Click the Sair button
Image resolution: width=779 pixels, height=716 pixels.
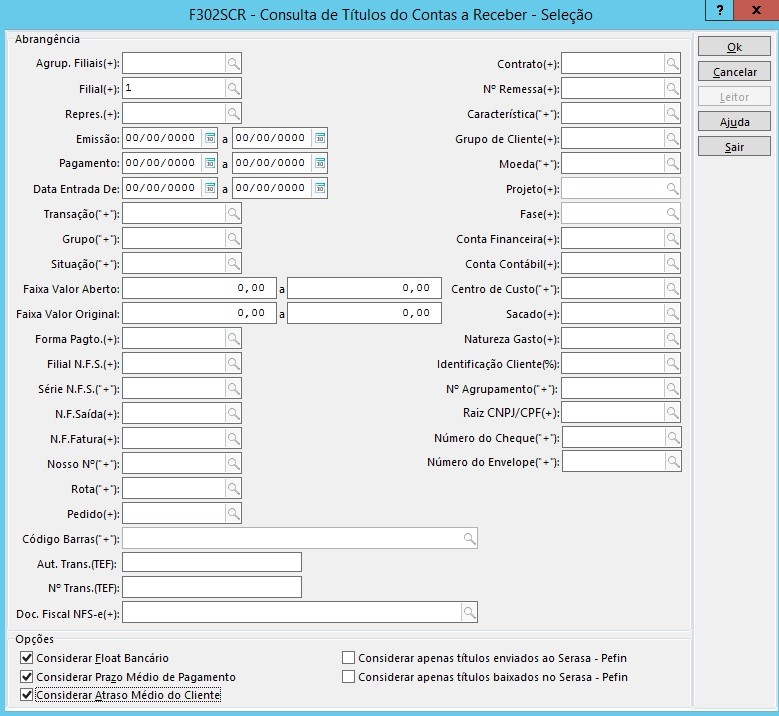[734, 147]
